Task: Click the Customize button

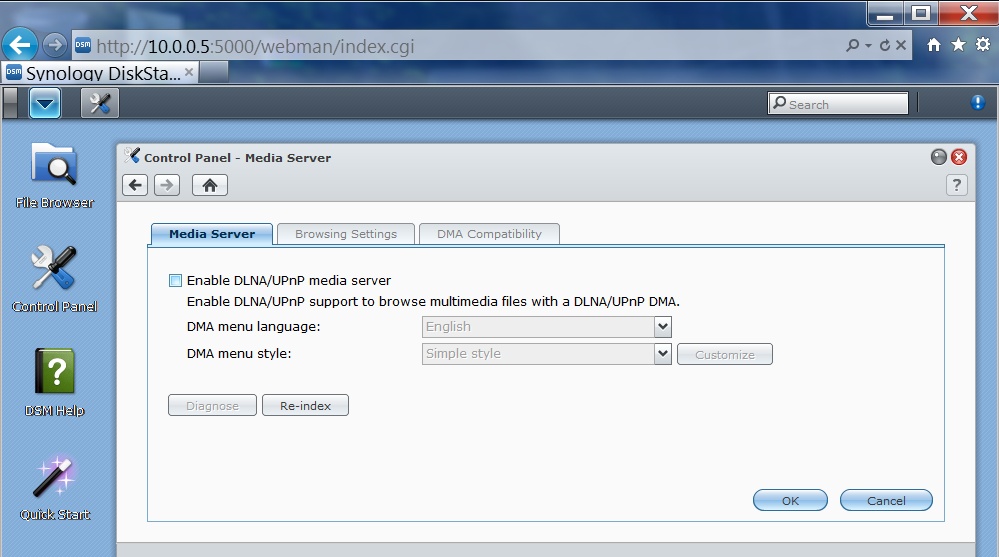Action: (725, 354)
